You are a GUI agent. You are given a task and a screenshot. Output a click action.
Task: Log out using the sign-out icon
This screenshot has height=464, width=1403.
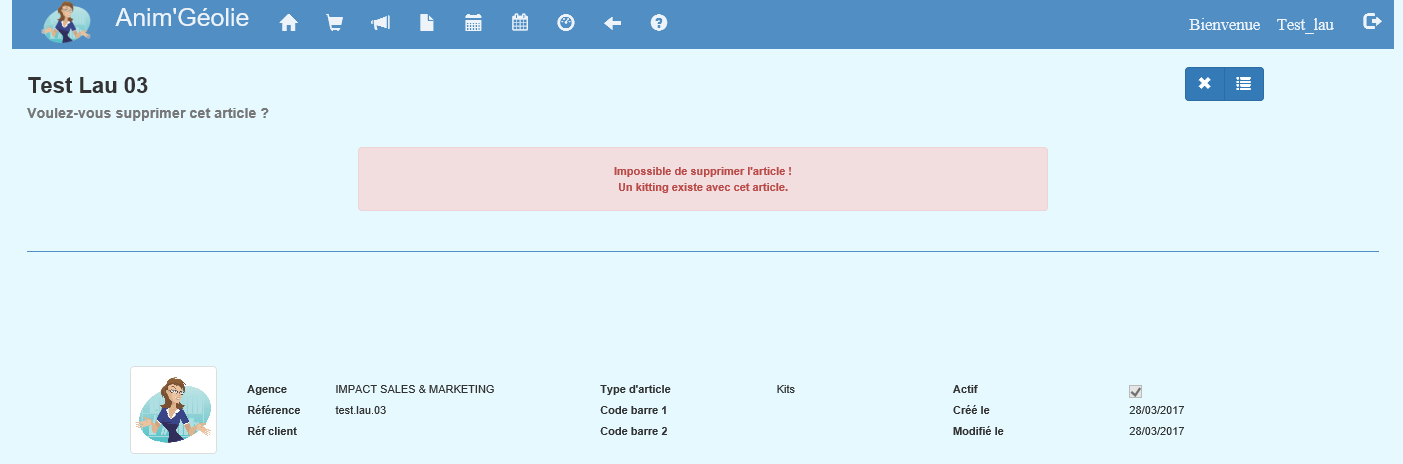click(1372, 22)
